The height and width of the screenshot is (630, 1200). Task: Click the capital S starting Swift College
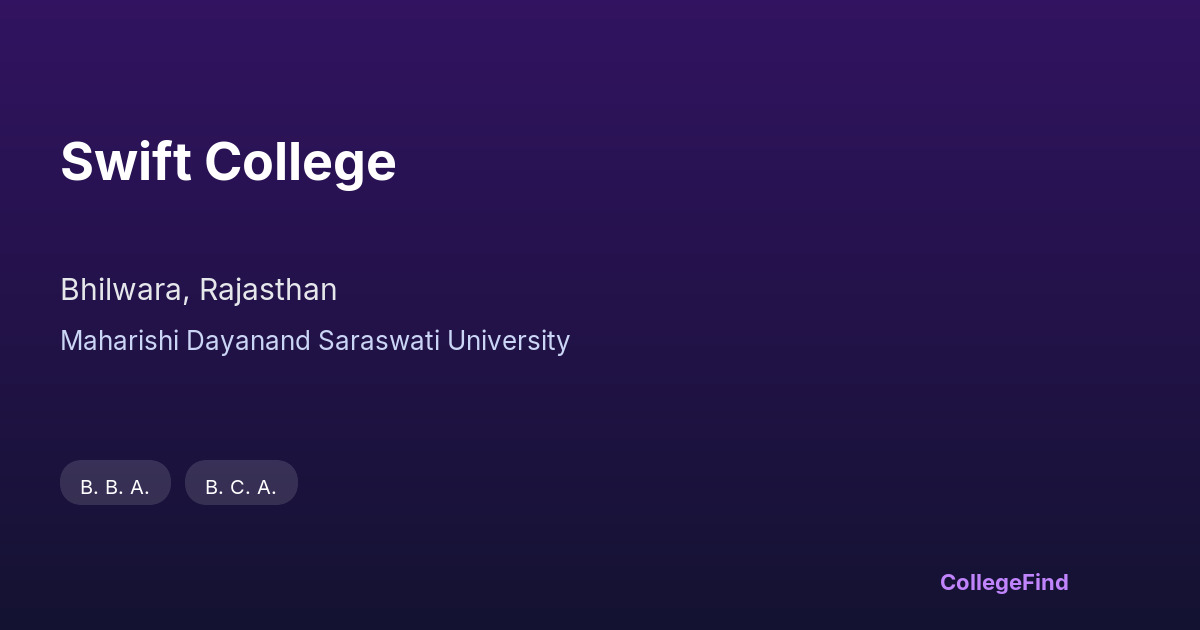point(75,162)
